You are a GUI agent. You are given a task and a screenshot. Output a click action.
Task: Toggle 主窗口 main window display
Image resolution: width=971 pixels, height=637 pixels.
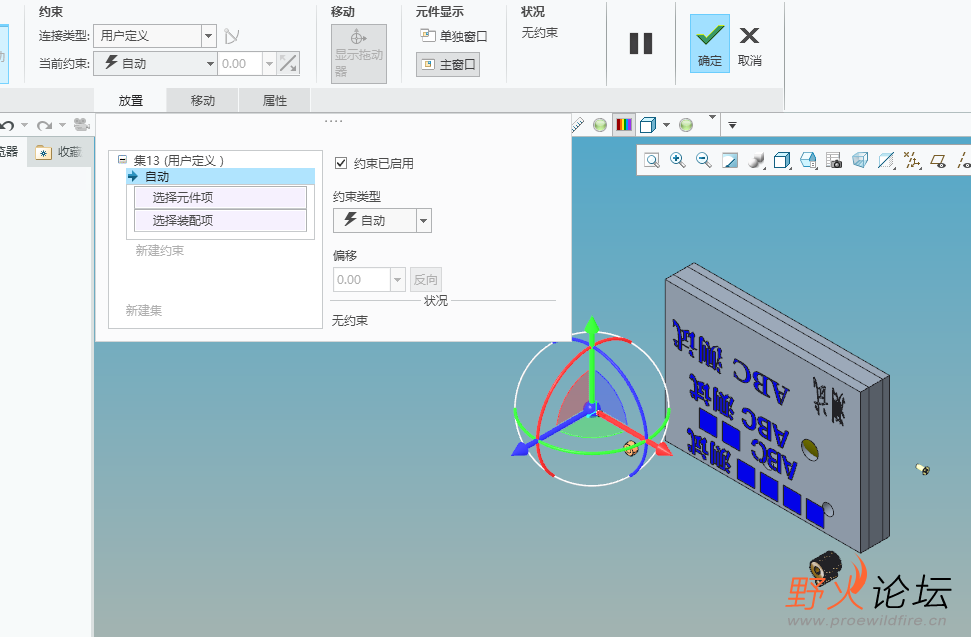coord(448,64)
